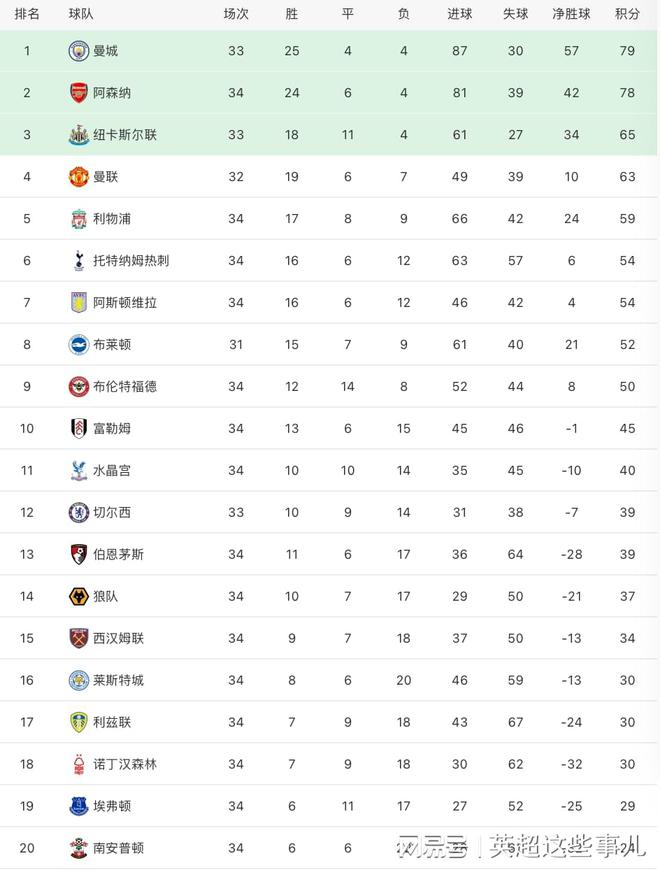Click the Manchester City club crest

[79, 51]
